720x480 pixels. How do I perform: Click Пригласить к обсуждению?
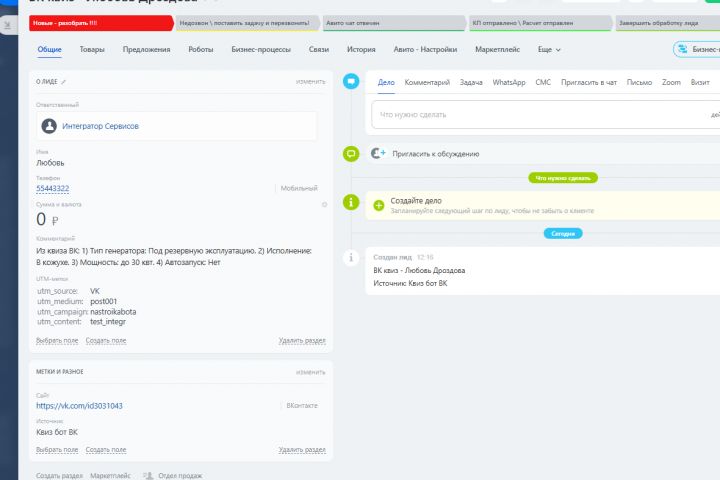click(x=435, y=154)
